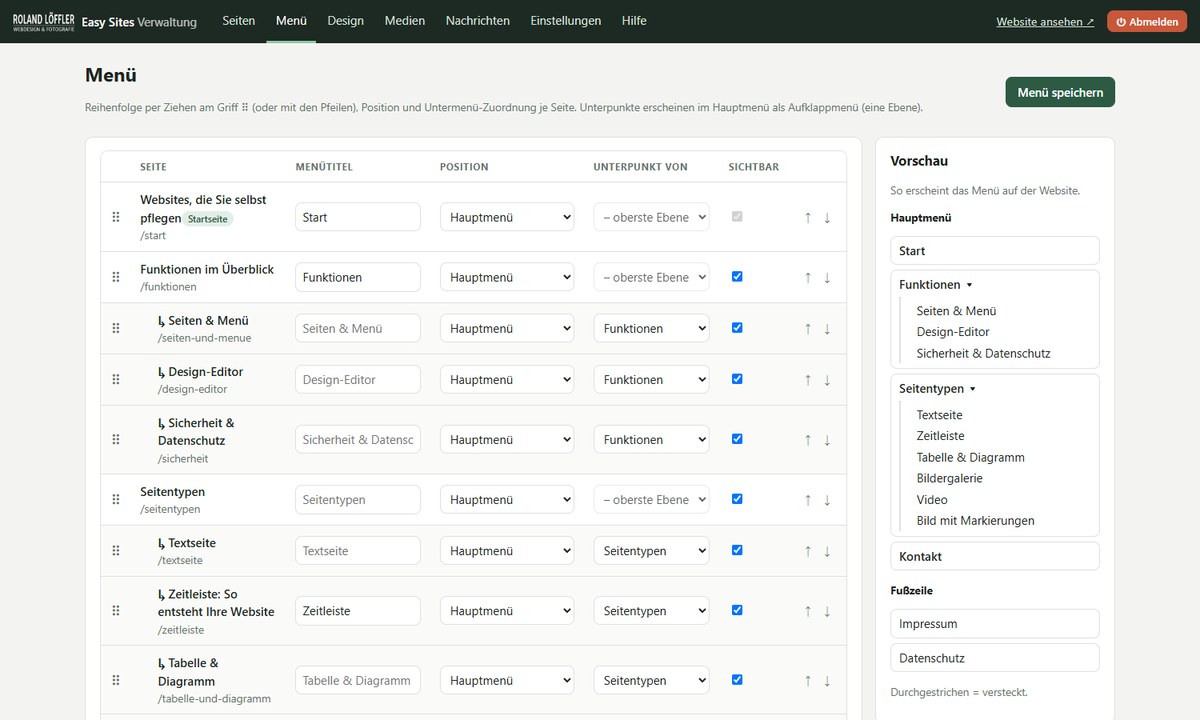Screen dimensions: 1200x720
Task: Open Position dropdown for Start row
Action: coord(507,217)
